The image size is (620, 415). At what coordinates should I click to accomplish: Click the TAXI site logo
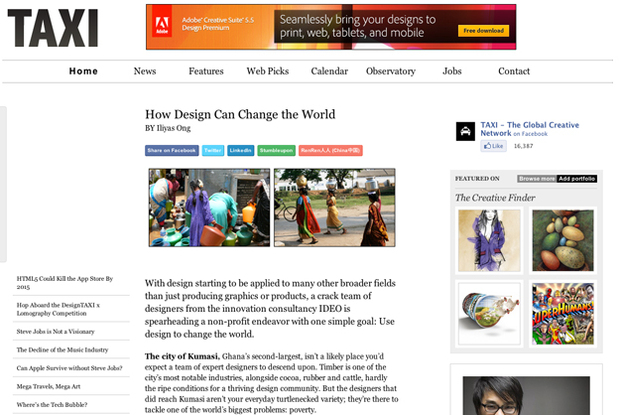pos(53,28)
